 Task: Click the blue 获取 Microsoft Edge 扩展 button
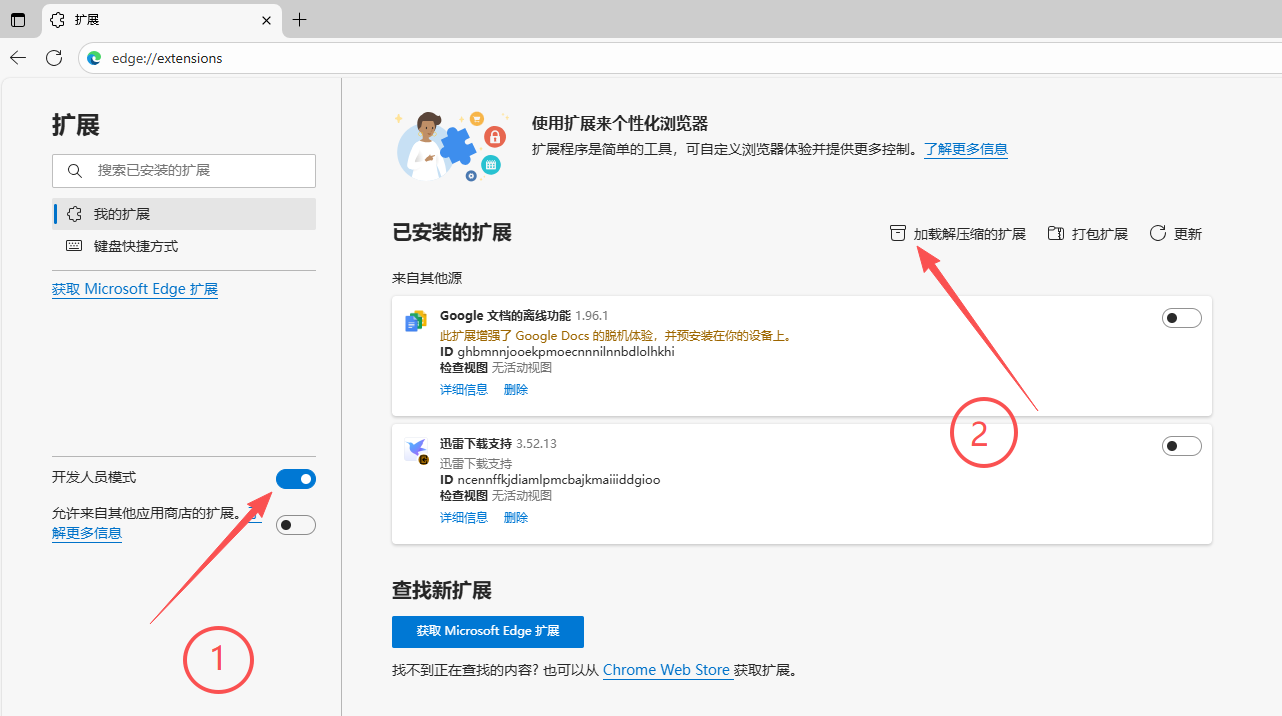click(487, 632)
